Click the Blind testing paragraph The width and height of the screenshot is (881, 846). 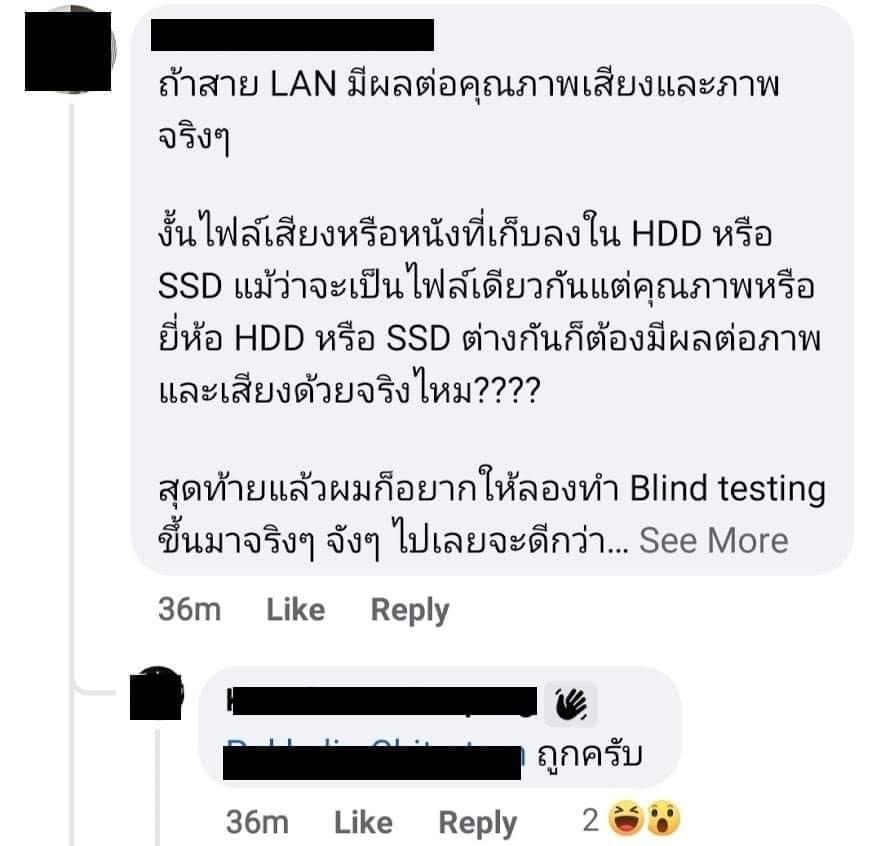[x=492, y=515]
